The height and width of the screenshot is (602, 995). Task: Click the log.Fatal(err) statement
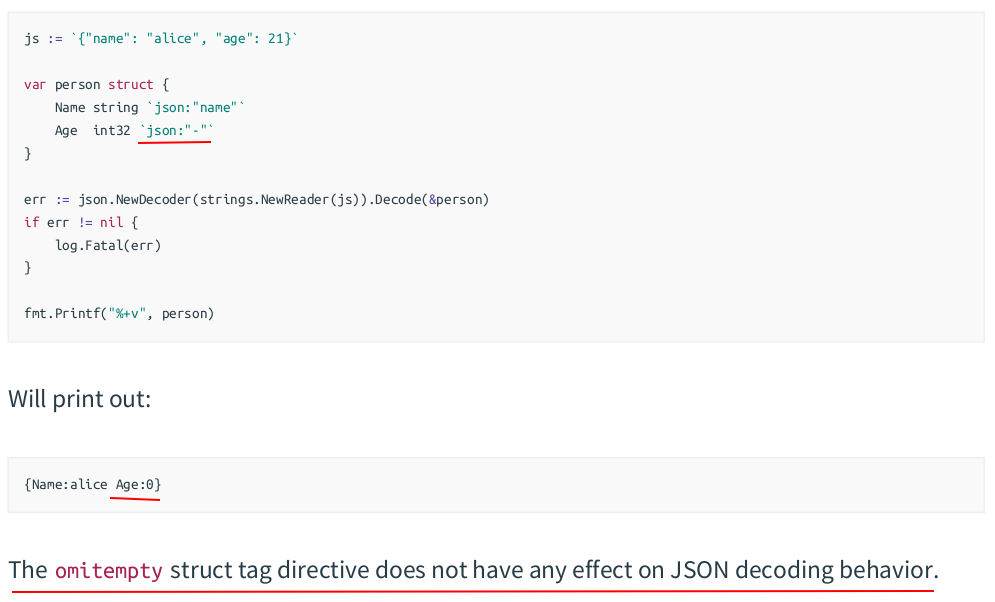tap(108, 245)
